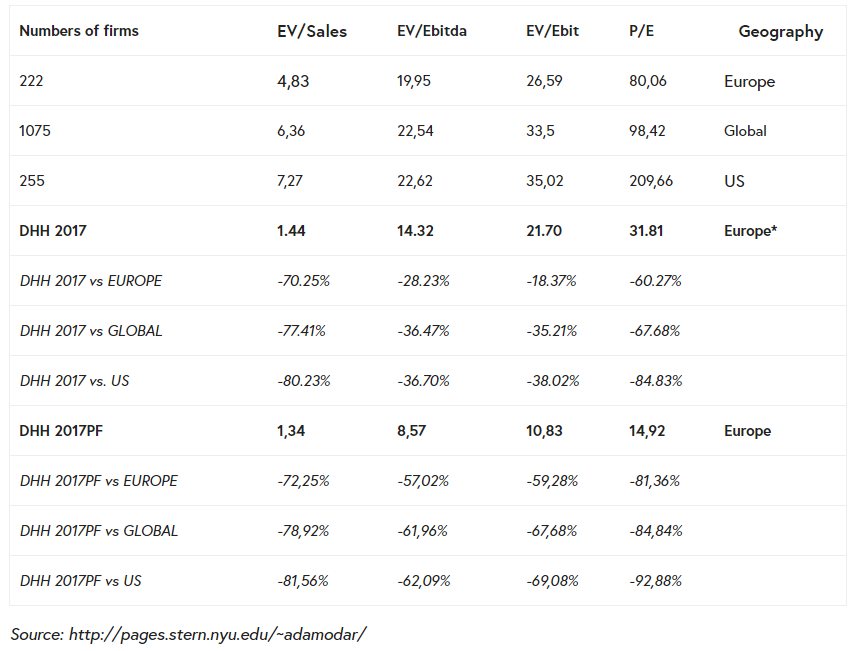Screen dimensions: 868x651
Task: Select the Geography column header
Action: point(780,32)
